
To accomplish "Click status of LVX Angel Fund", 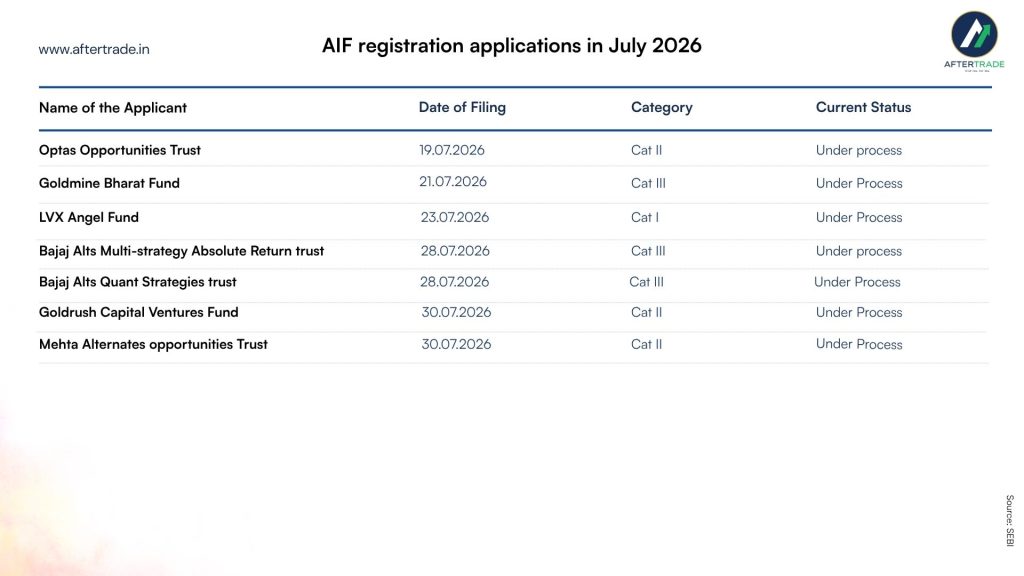I will click(859, 217).
